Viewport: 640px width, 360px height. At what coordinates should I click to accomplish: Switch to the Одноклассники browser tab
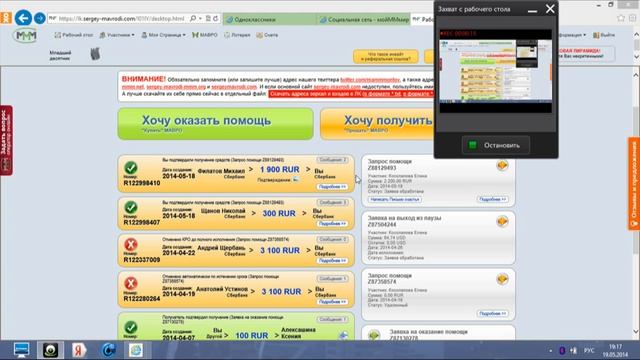(x=269, y=19)
